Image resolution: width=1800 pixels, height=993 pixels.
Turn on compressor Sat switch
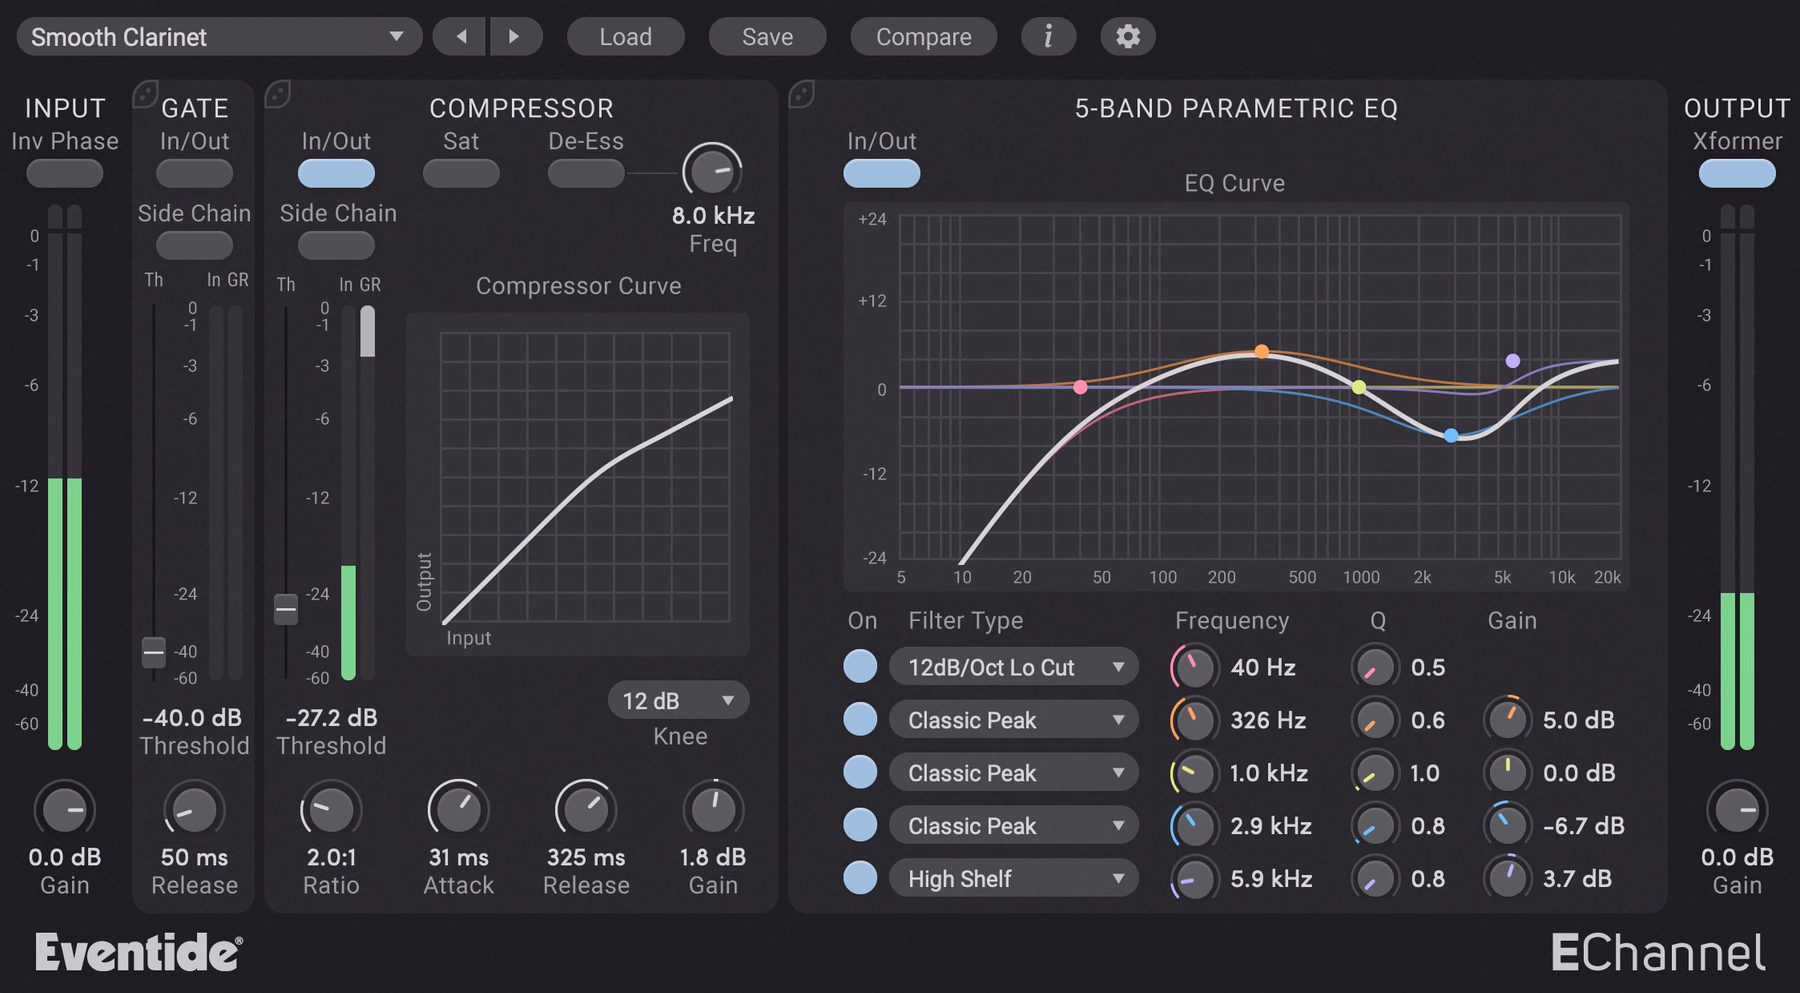click(x=461, y=173)
